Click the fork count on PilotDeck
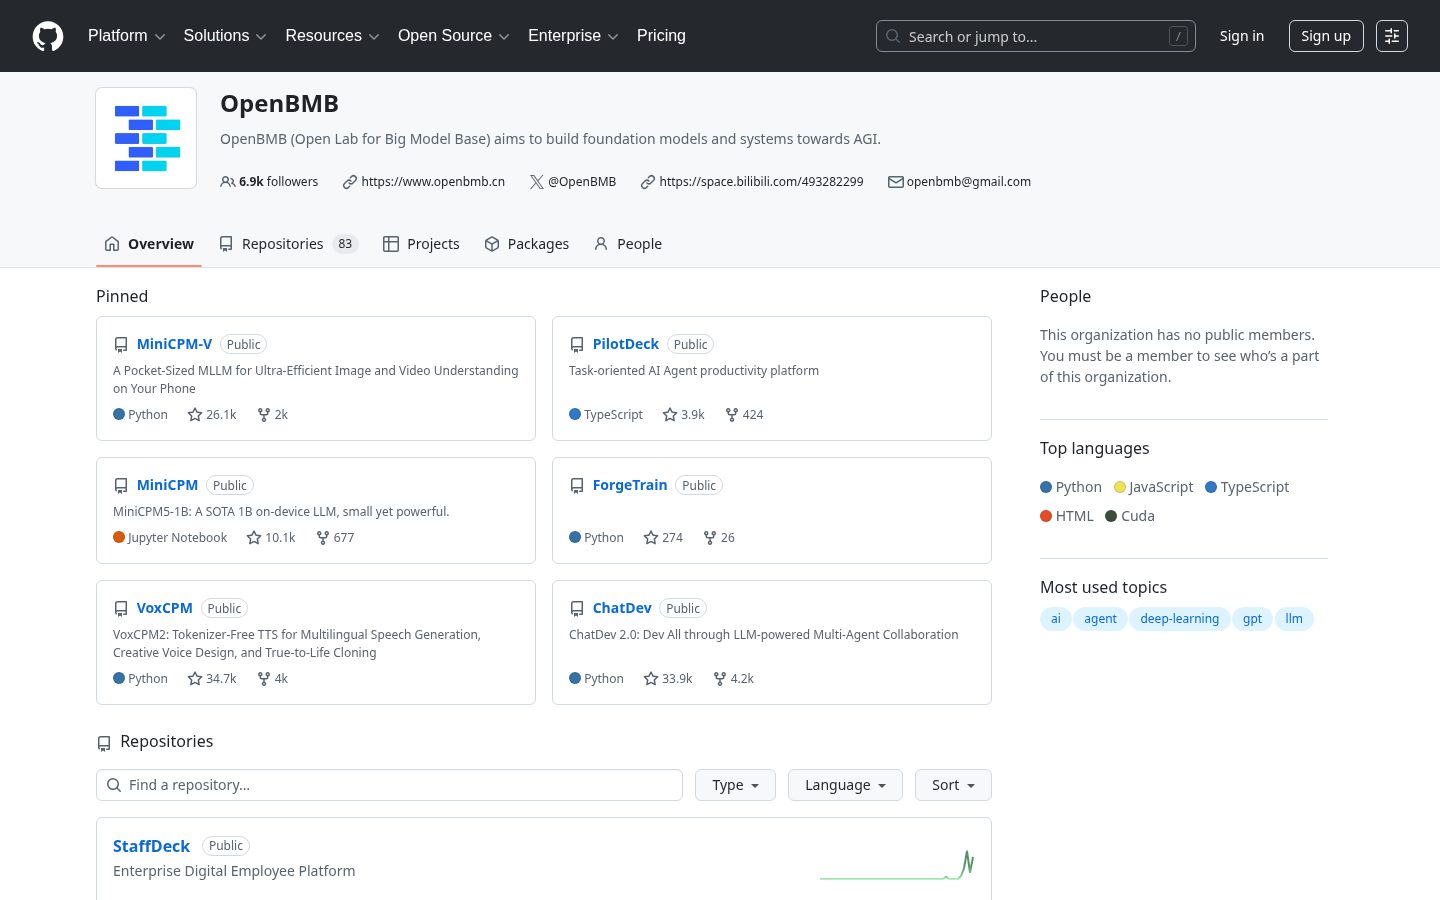The width and height of the screenshot is (1440, 900). (x=744, y=414)
